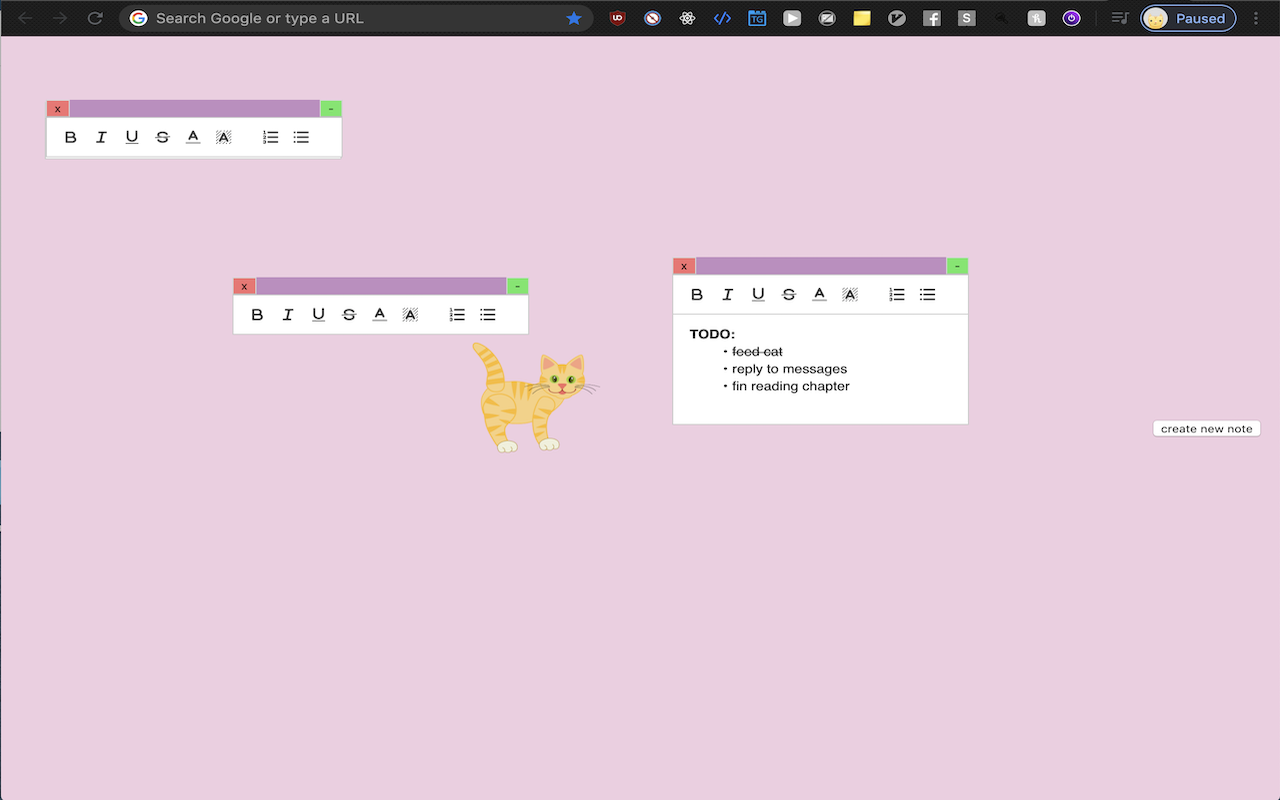The image size is (1280, 800).
Task: Click the blue bookmark star icon
Action: (x=573, y=18)
